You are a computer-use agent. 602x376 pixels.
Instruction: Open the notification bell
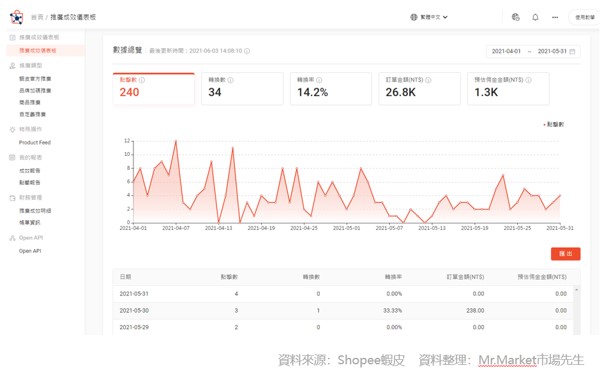(535, 17)
